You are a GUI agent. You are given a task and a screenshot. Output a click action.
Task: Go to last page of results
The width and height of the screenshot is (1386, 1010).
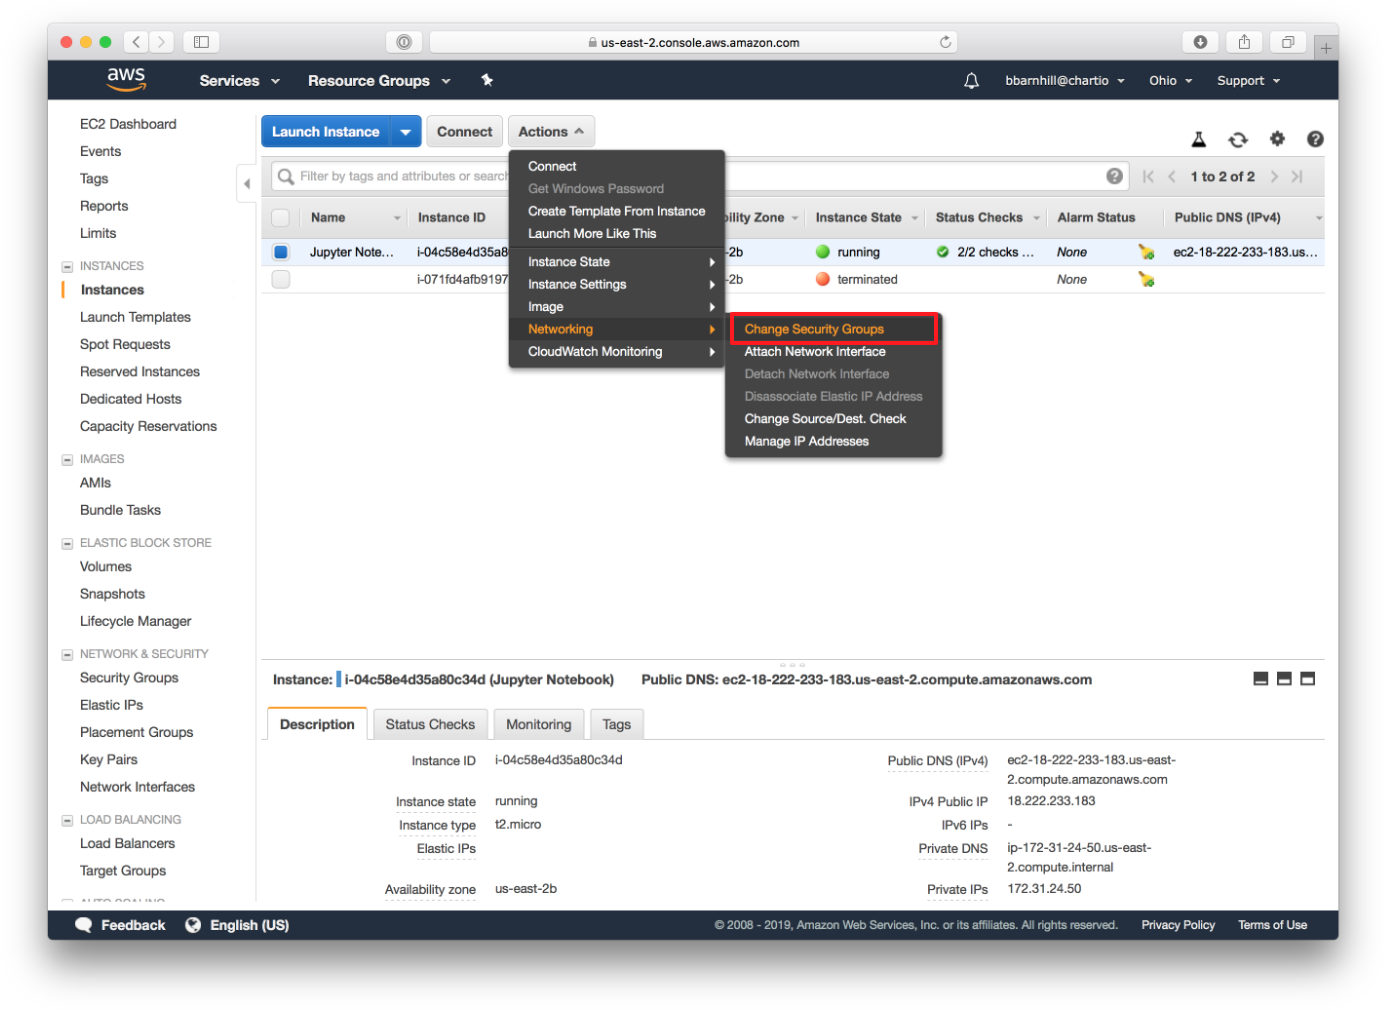1297,177
